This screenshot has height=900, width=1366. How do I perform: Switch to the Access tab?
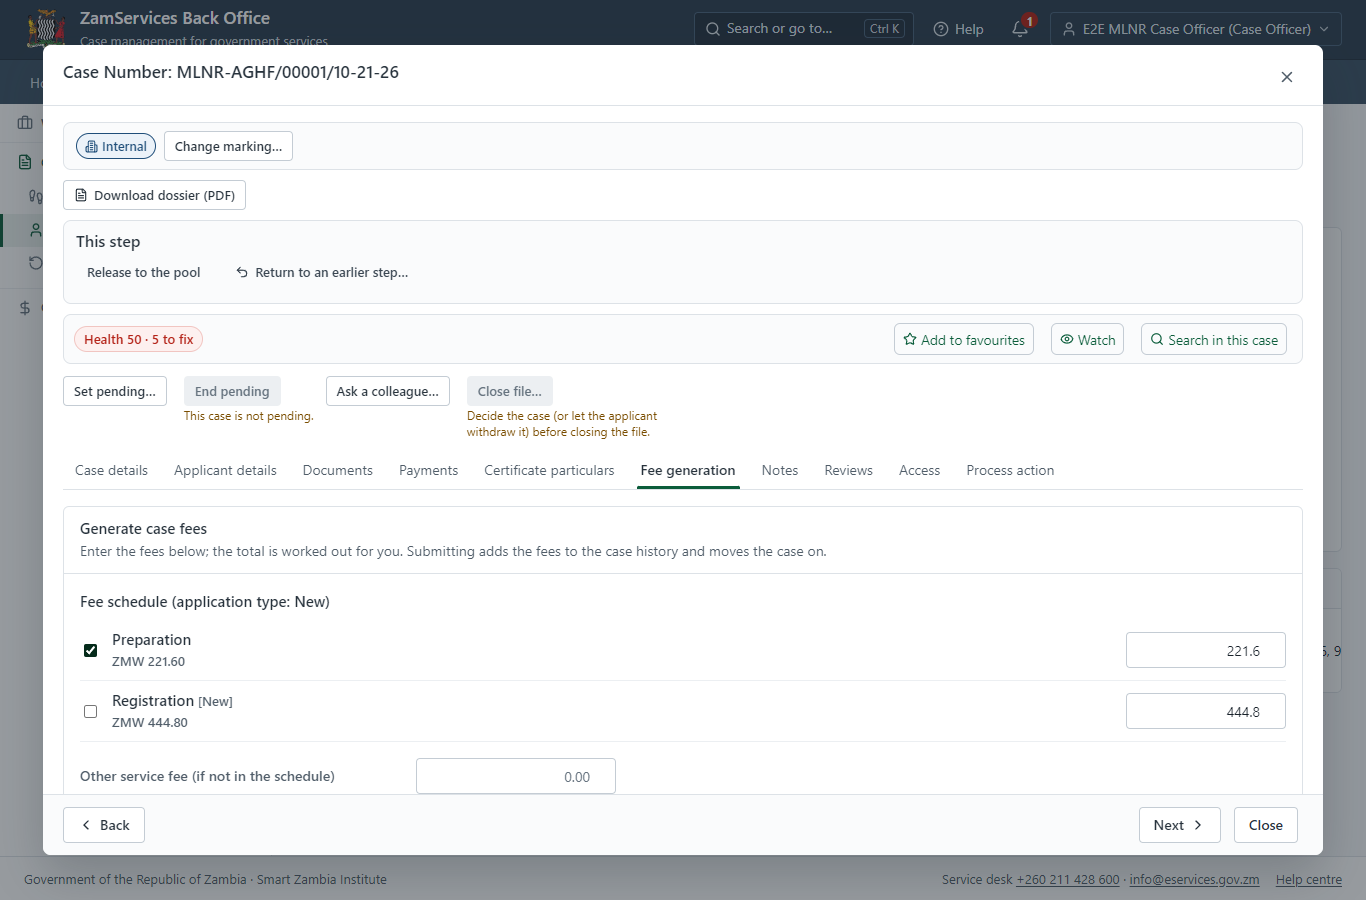[919, 470]
